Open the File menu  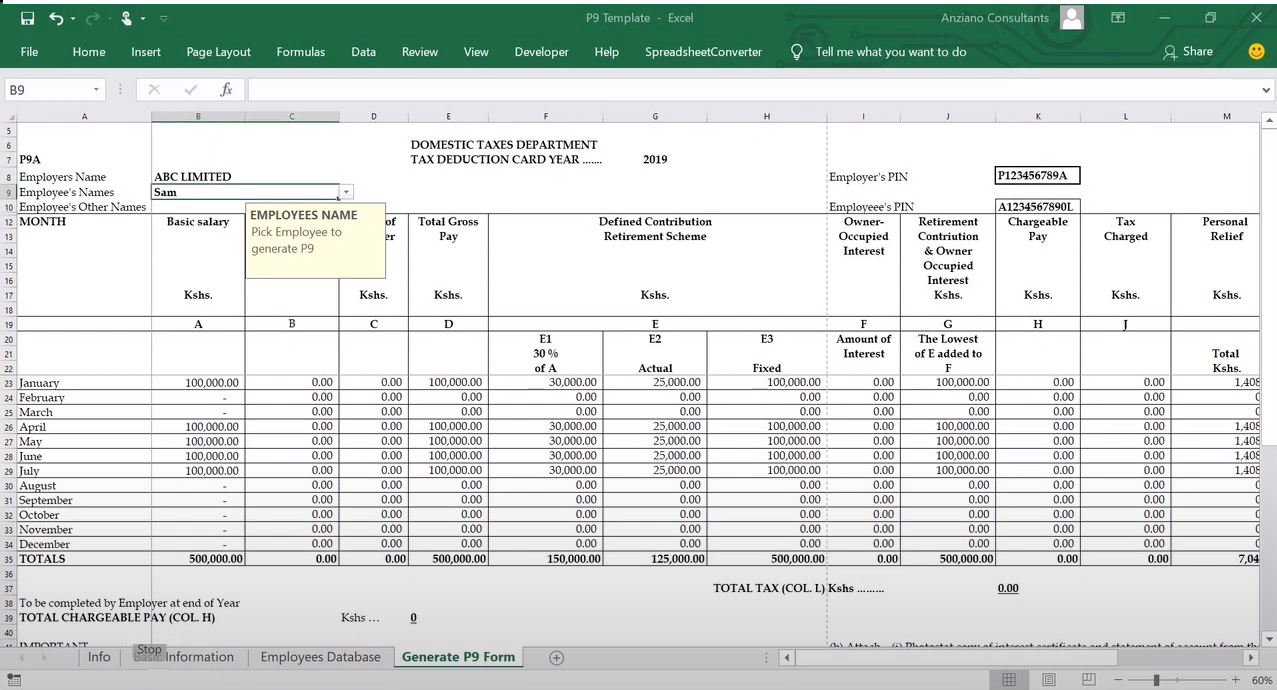[29, 52]
